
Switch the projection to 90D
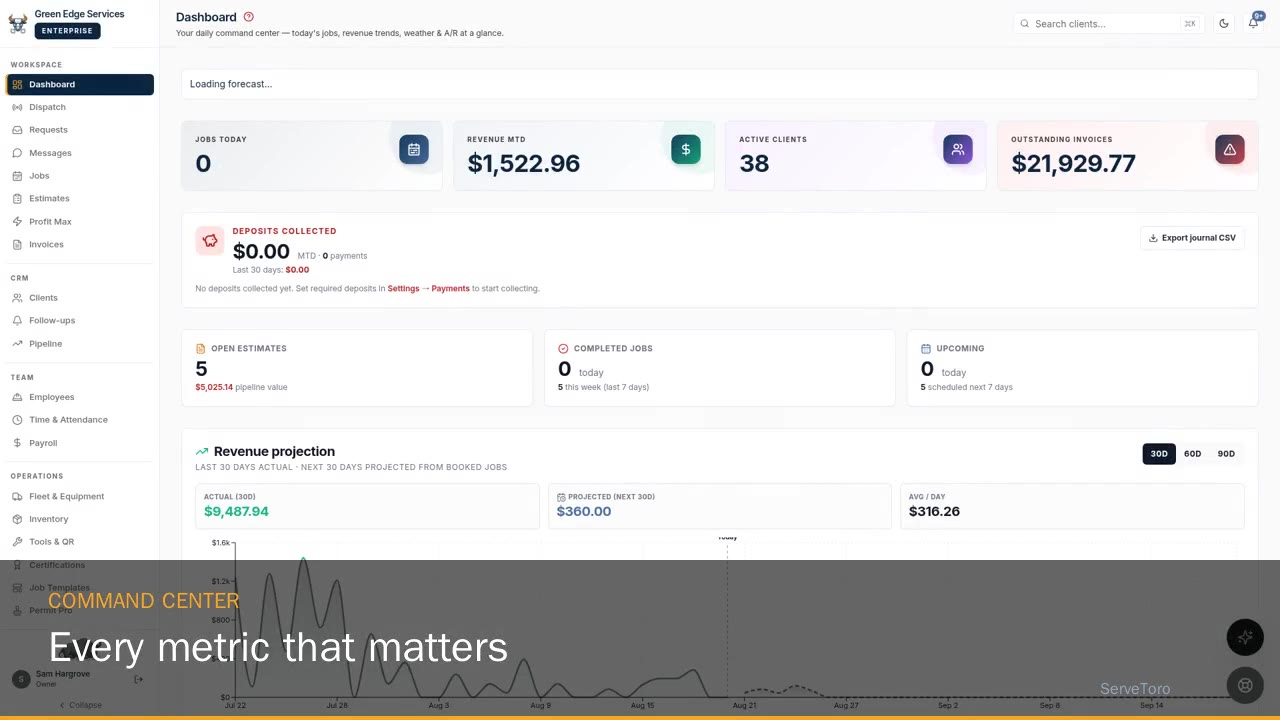(1226, 454)
